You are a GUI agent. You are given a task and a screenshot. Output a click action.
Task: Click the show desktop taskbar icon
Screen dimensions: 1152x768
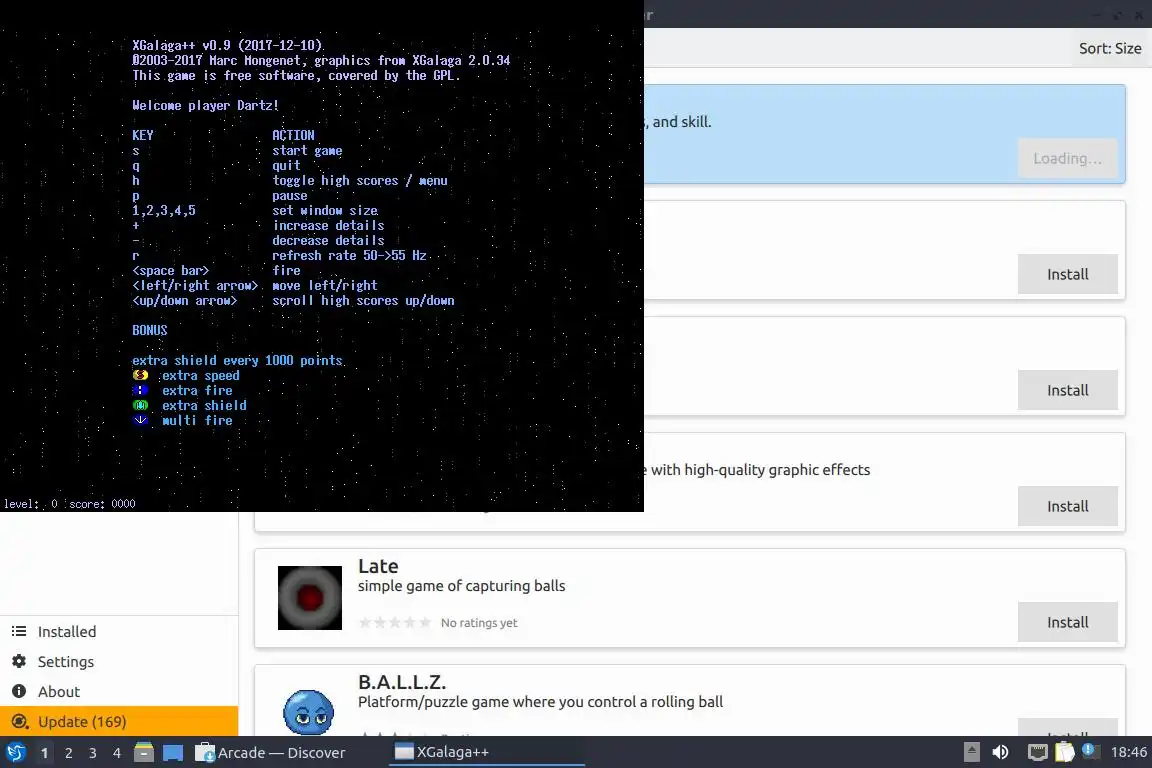click(173, 752)
